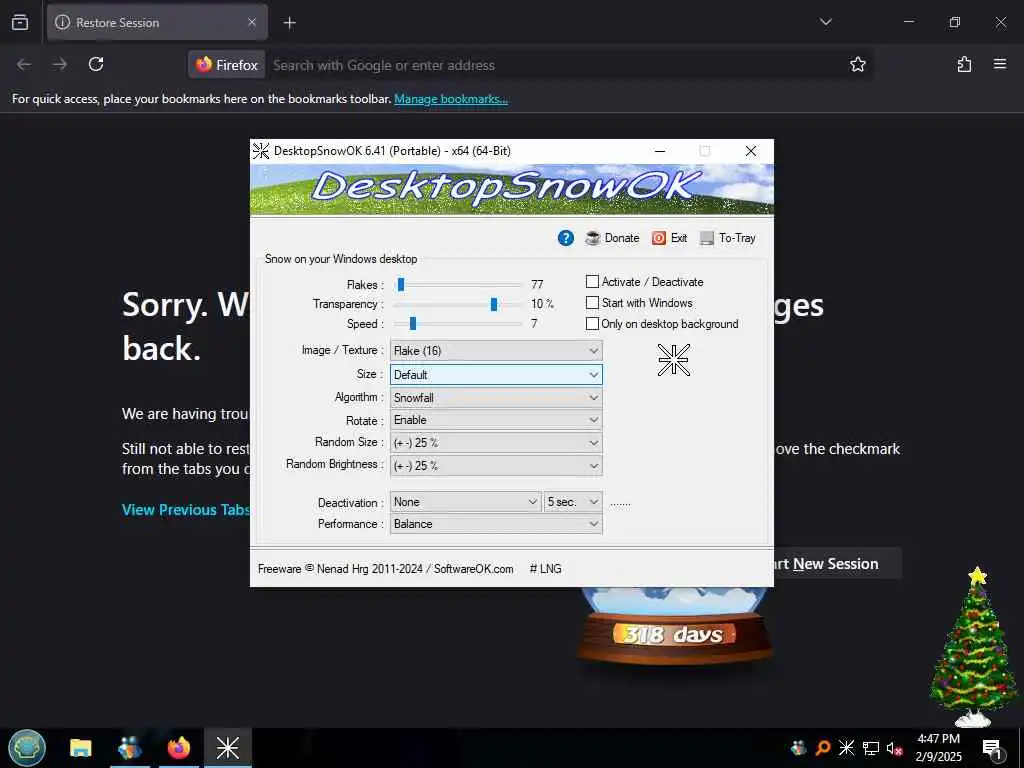The image size is (1024, 768).
Task: Click the Manage bookmarks... link
Action: 451,99
